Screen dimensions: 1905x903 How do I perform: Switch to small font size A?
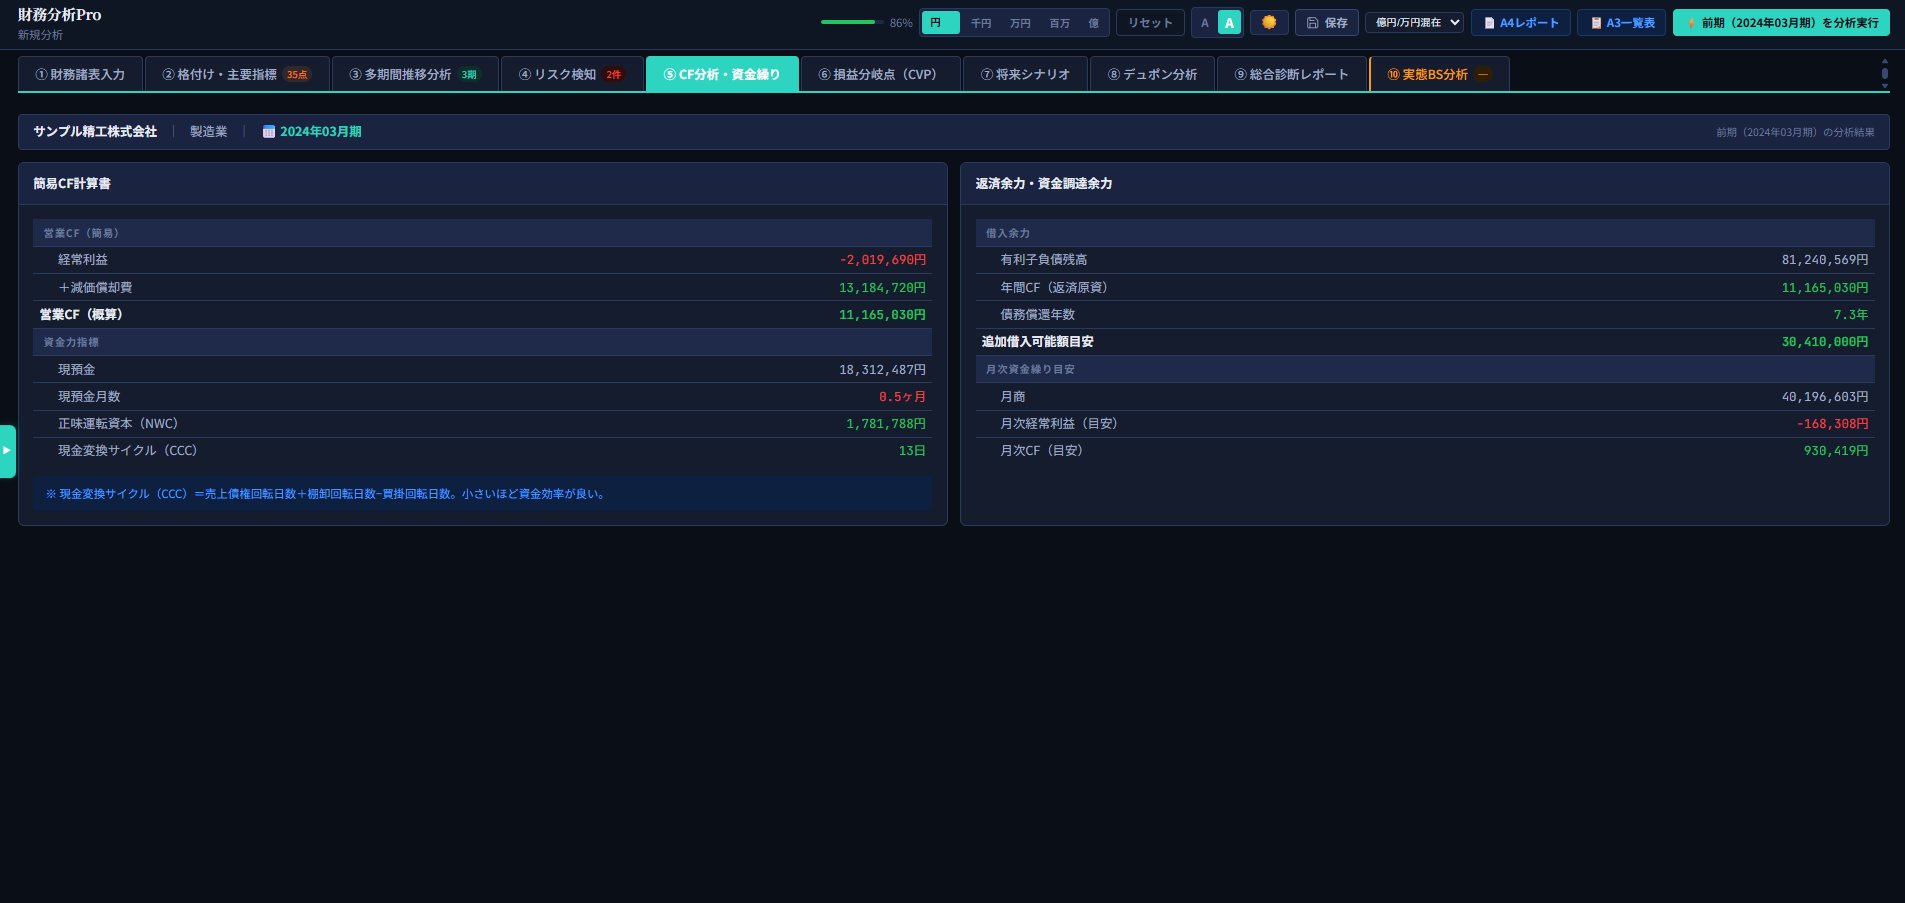pyautogui.click(x=1205, y=23)
